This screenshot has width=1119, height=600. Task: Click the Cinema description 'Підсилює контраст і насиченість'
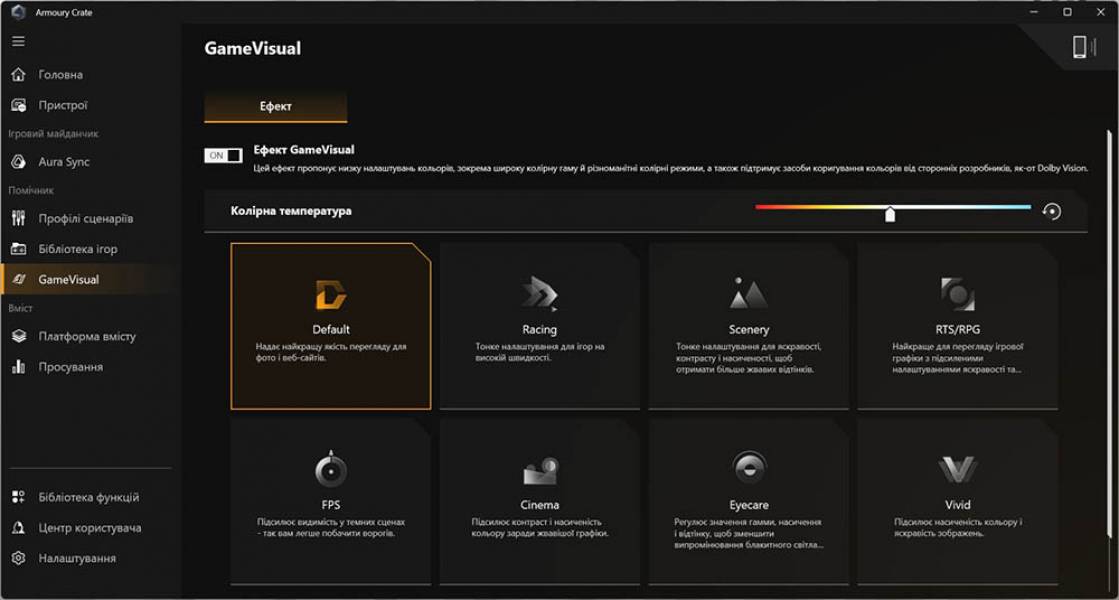point(540,528)
